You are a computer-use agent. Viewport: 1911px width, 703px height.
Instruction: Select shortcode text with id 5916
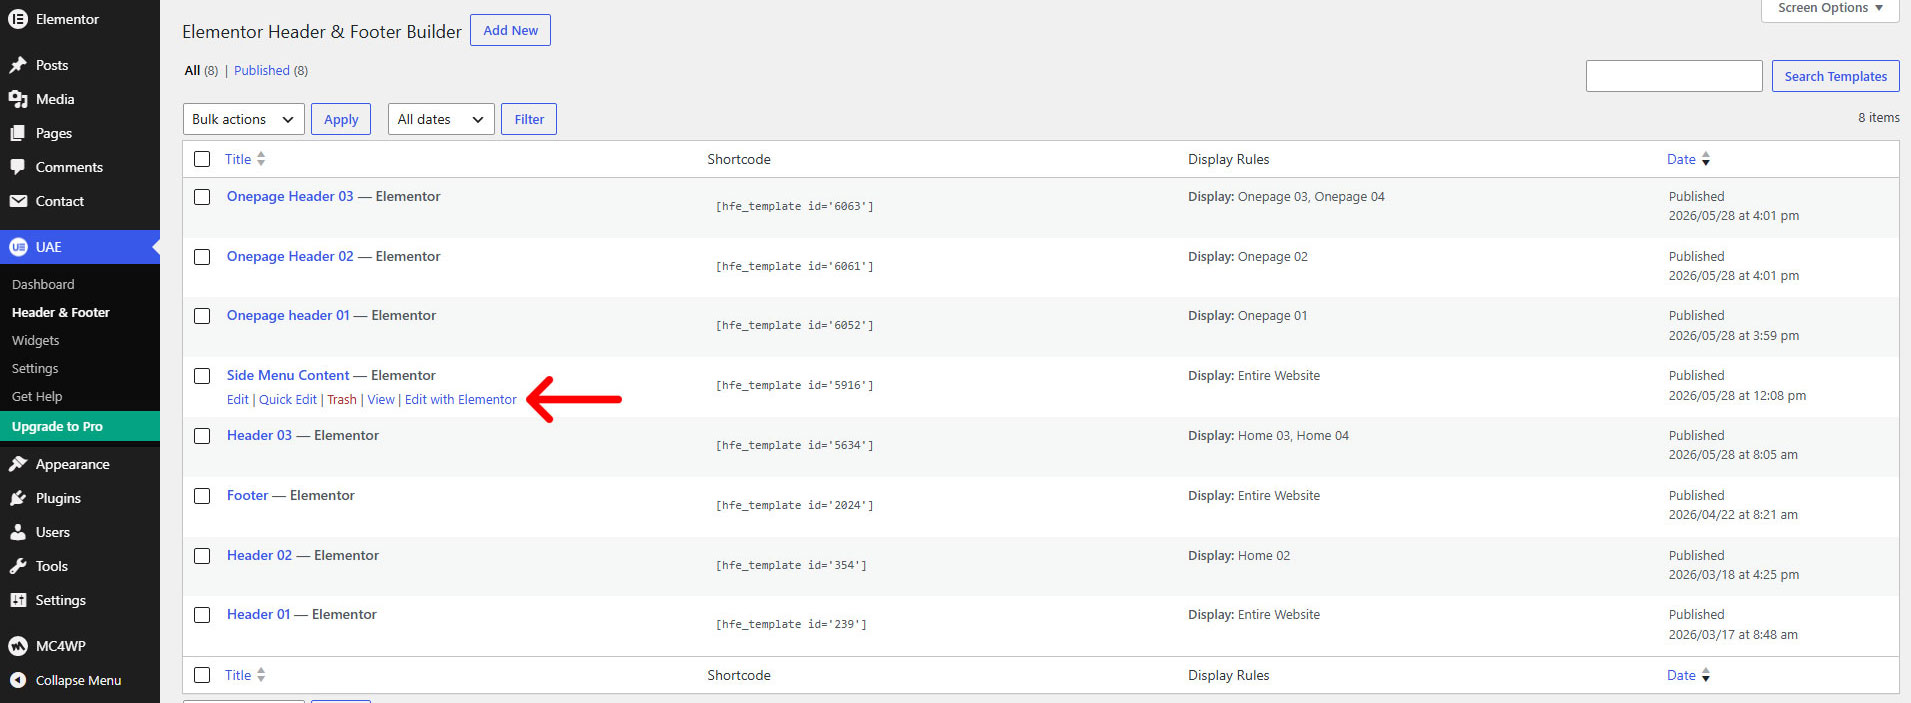pyautogui.click(x=794, y=385)
